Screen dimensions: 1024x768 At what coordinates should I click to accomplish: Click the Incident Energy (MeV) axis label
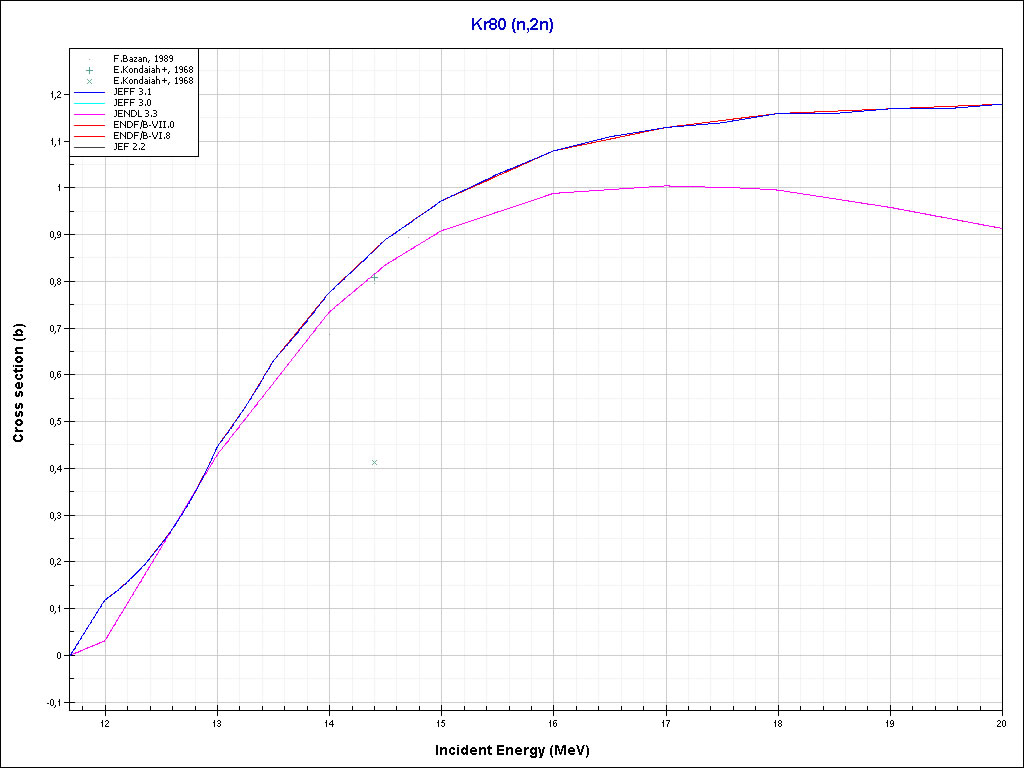click(x=519, y=749)
